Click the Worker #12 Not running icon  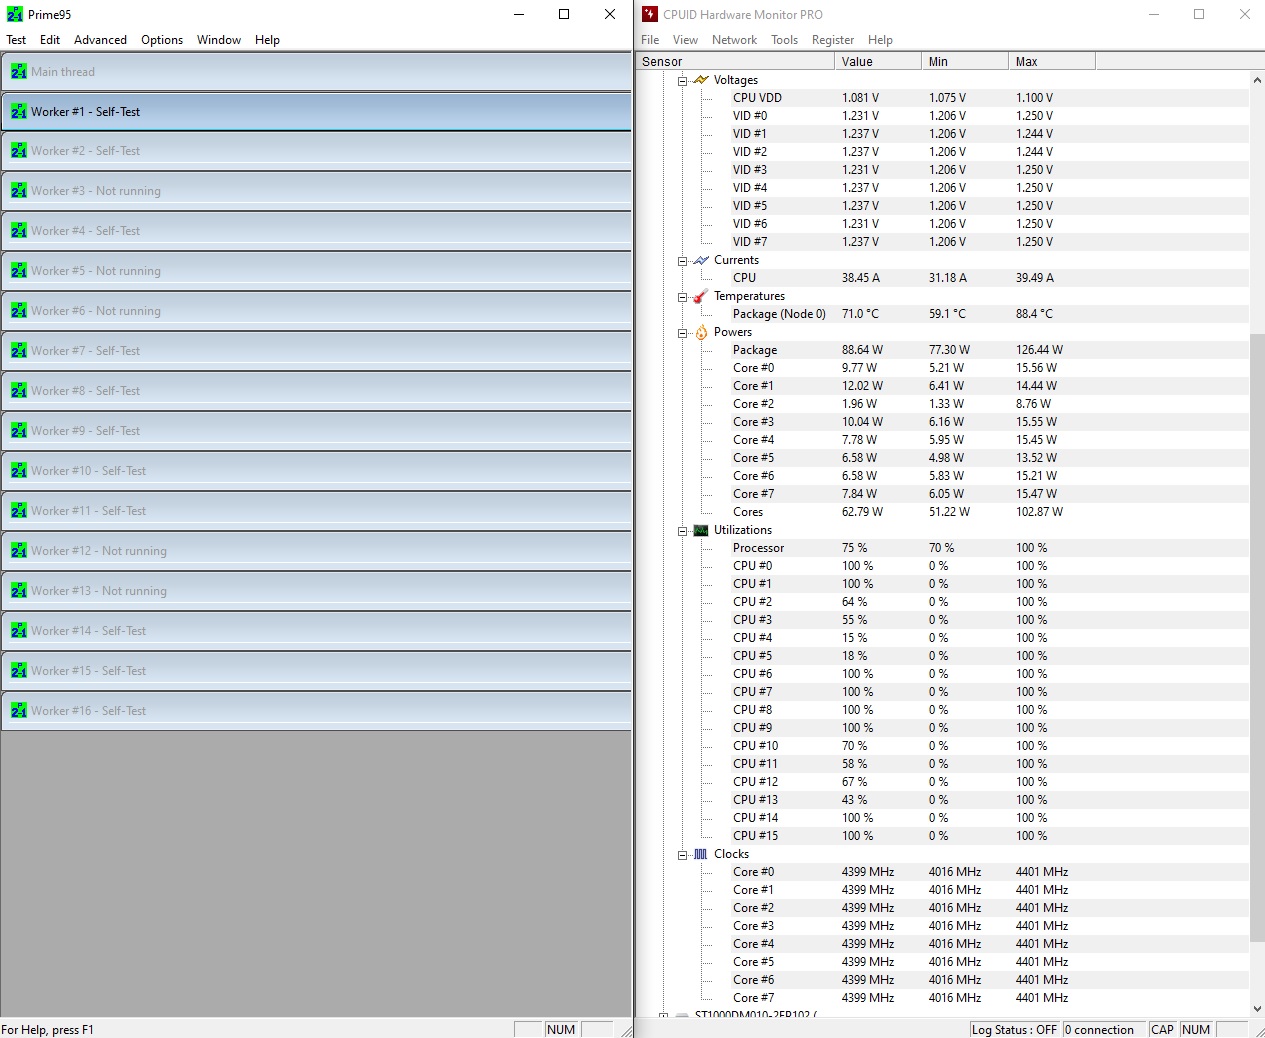[x=19, y=550]
